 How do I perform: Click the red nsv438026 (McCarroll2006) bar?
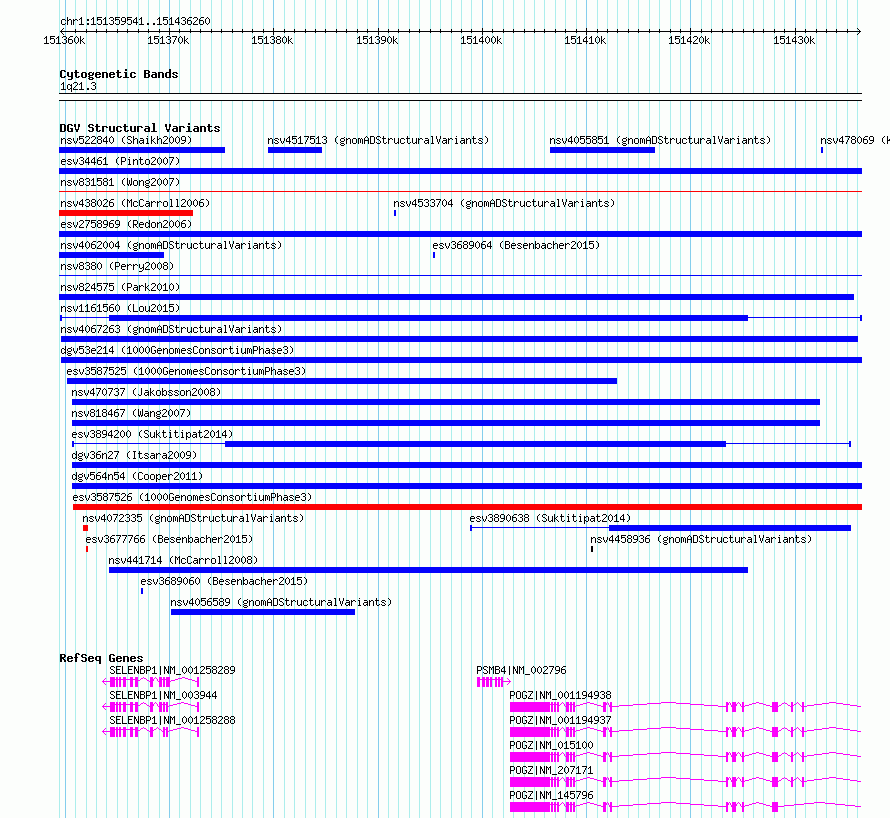click(126, 213)
